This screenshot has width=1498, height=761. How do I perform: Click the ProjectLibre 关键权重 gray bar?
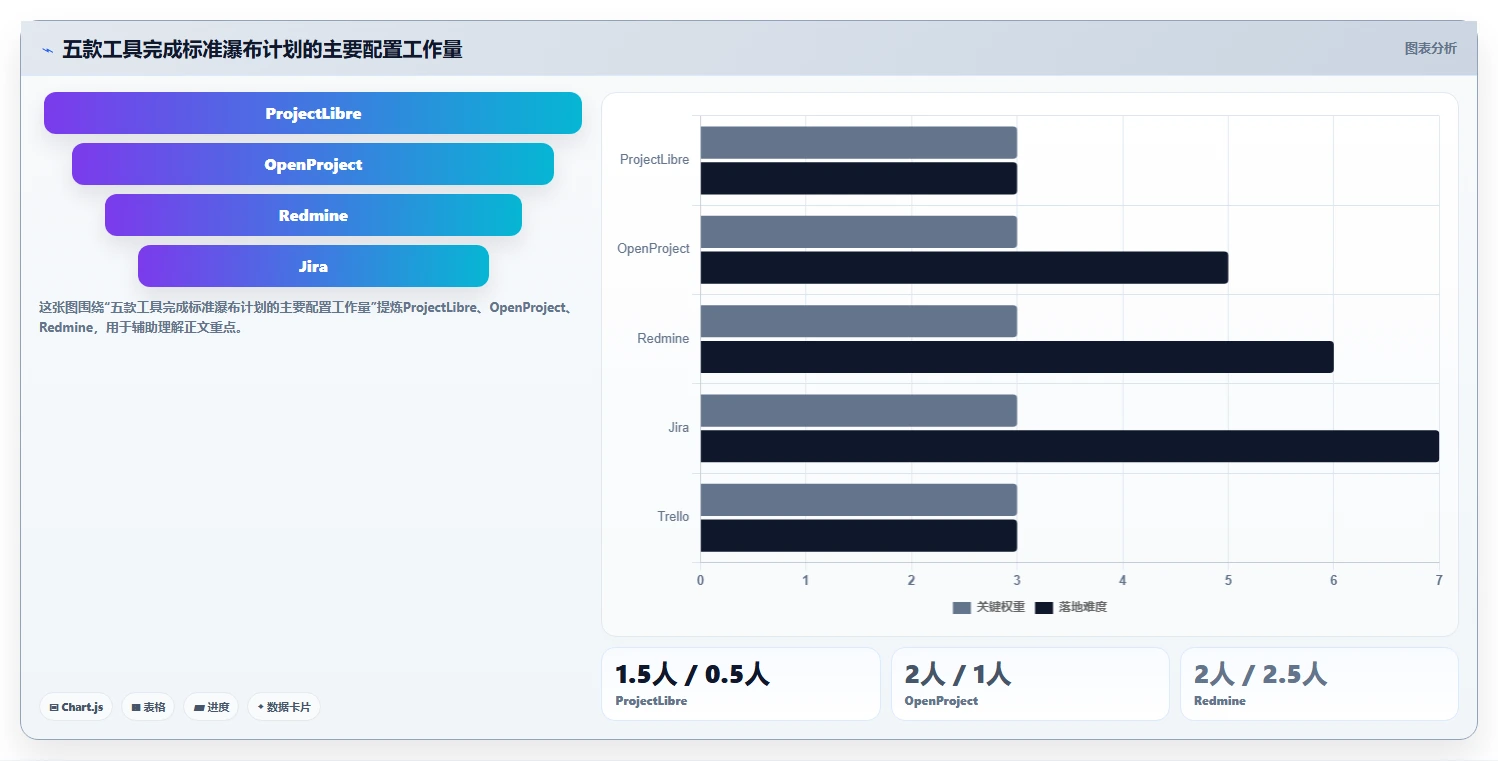858,142
